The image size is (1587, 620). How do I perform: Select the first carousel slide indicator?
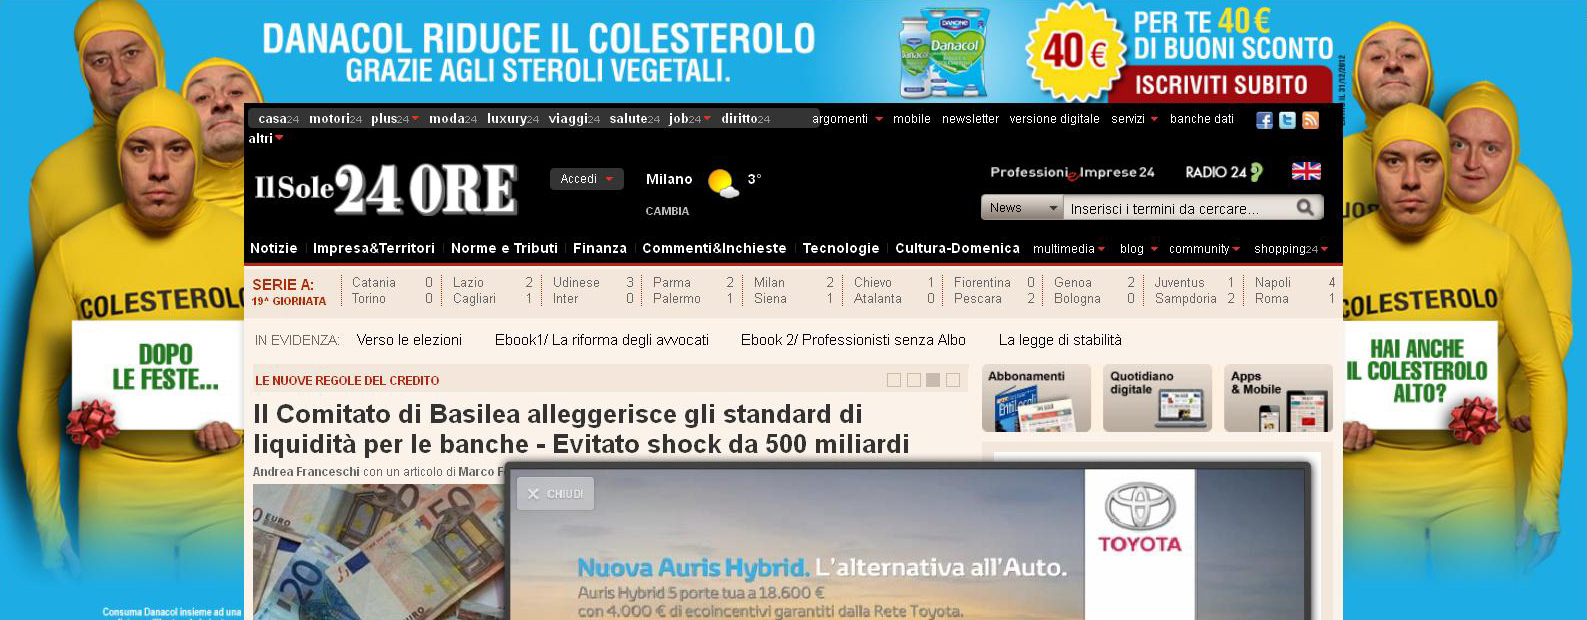893,380
